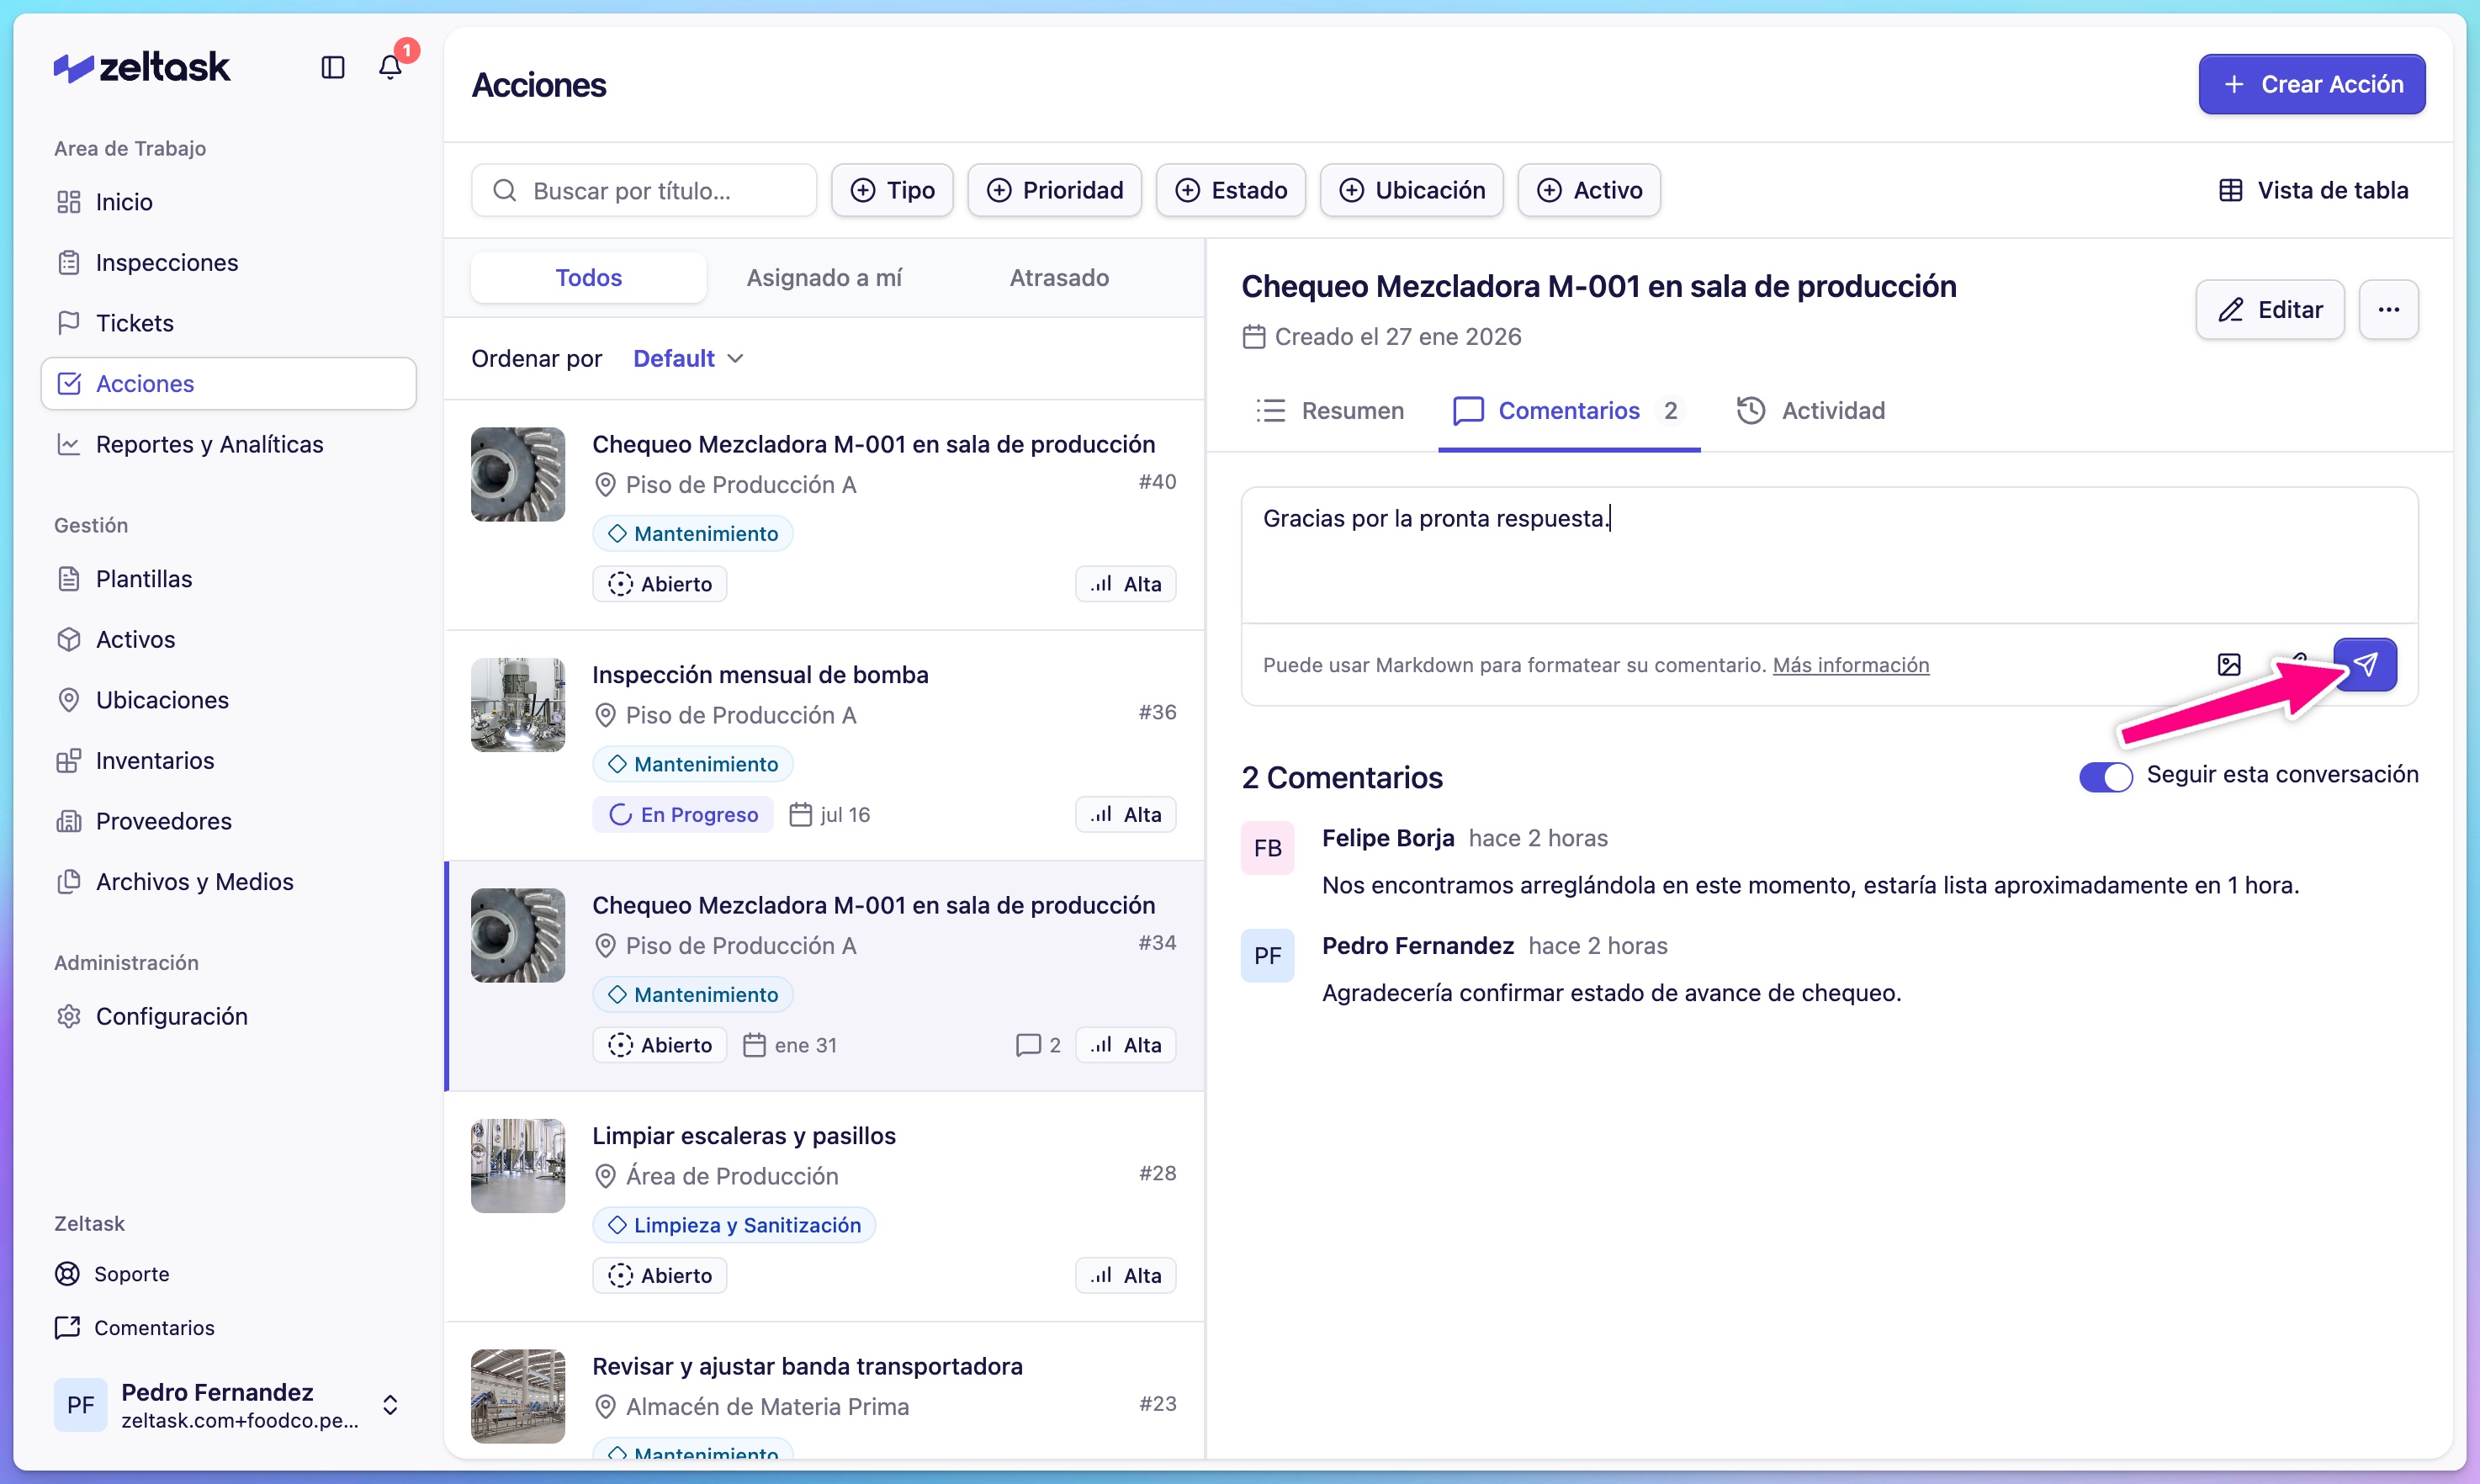
Task: Focus the Buscar por título search field
Action: click(x=644, y=190)
